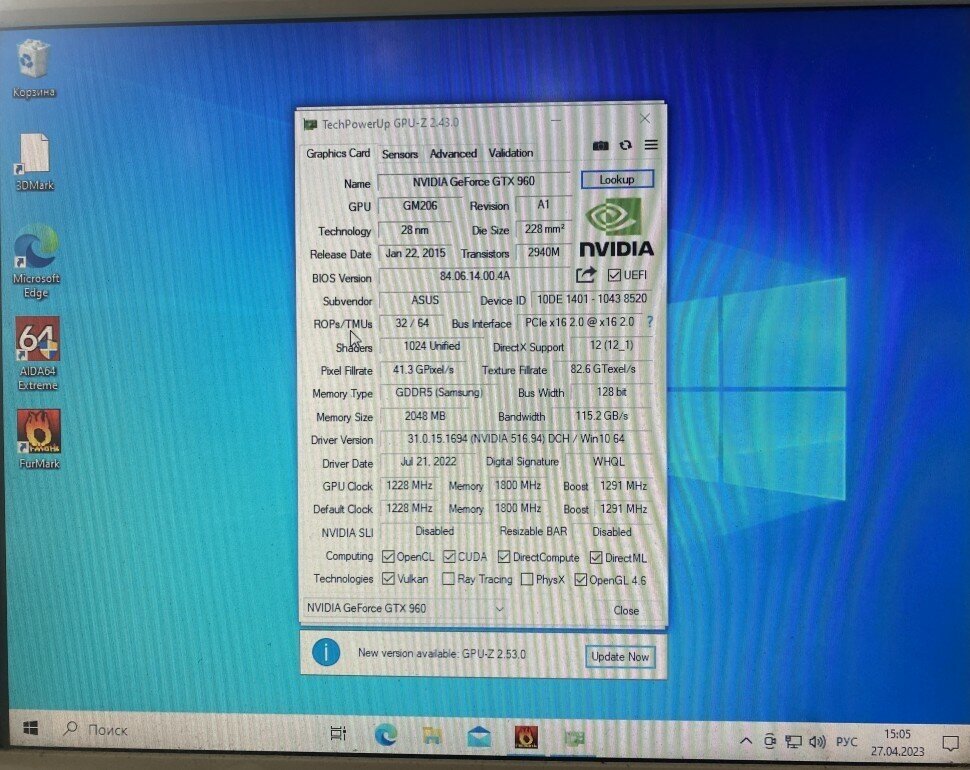Click the Lookup button

[x=617, y=179]
